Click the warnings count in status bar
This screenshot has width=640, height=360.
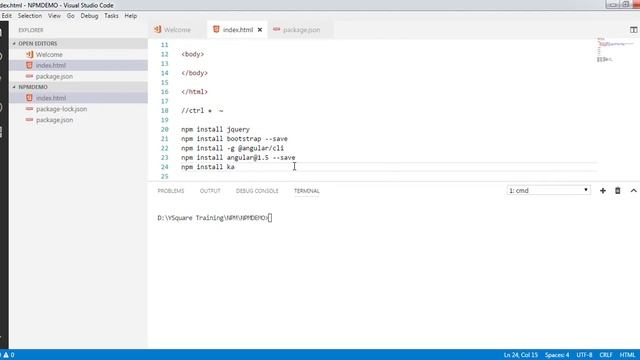9,355
